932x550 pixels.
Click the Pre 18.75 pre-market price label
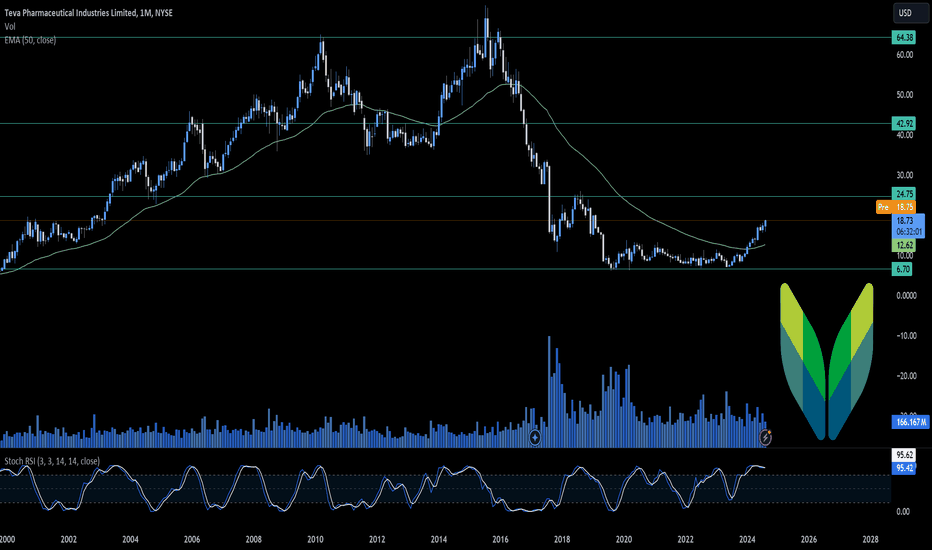click(x=896, y=207)
